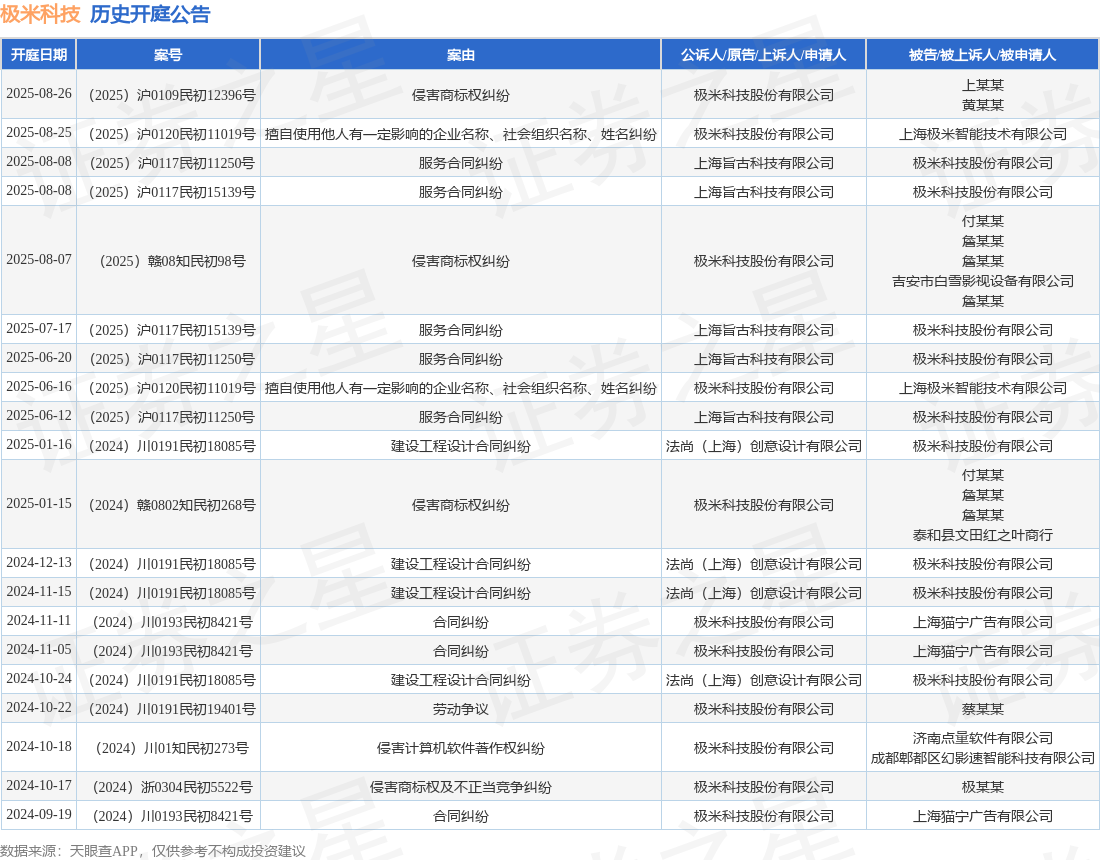Click 合同纠纷 in the 2024-11-05 row
This screenshot has width=1100, height=860.
click(461, 651)
